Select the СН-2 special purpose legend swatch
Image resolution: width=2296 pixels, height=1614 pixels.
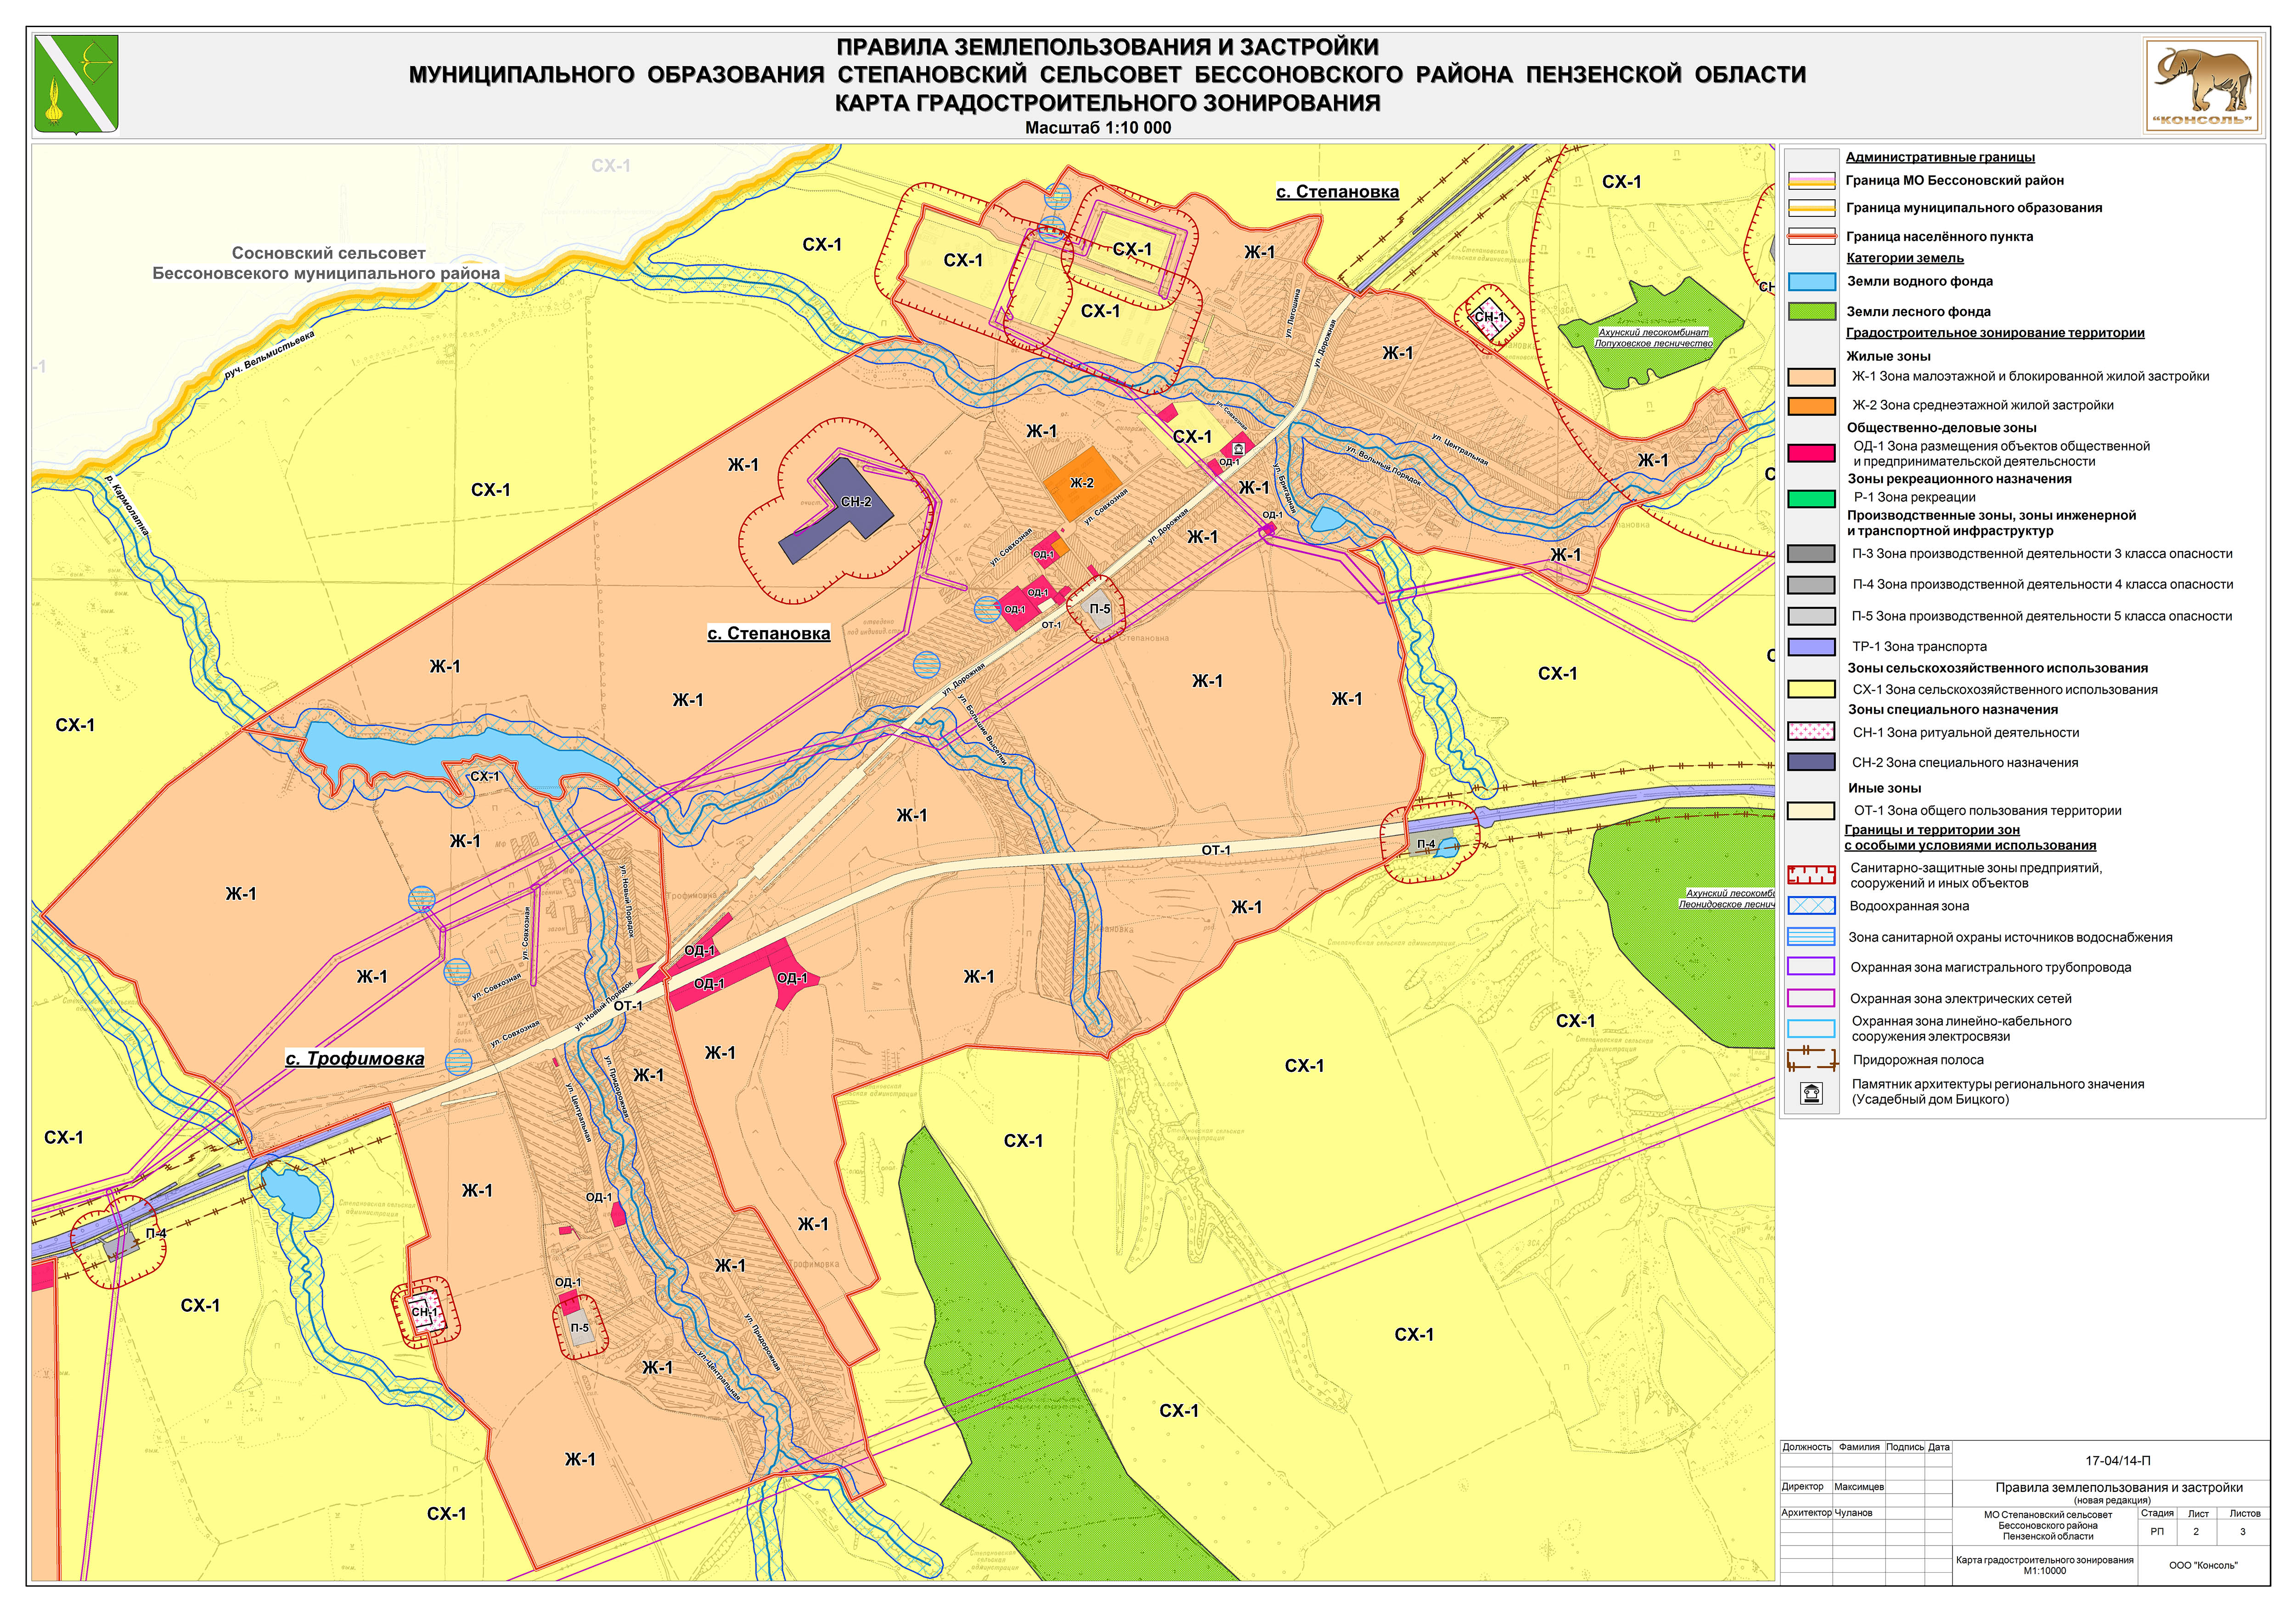[1811, 762]
